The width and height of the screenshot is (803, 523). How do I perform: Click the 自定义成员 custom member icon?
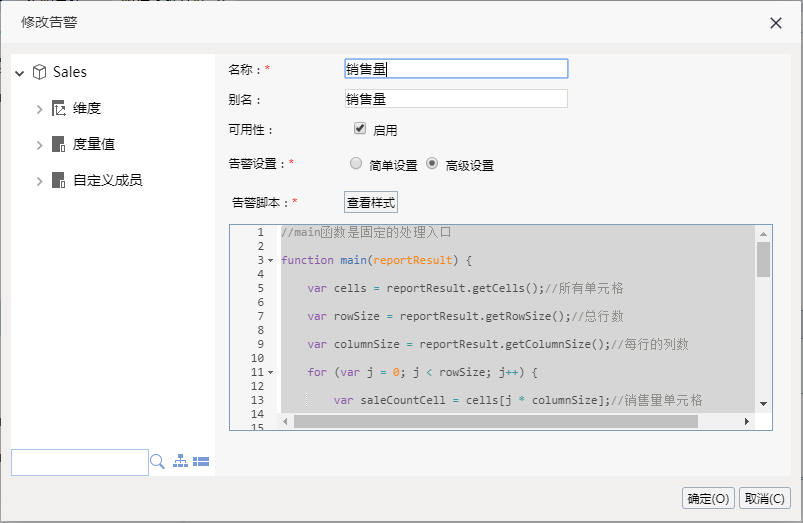58,180
